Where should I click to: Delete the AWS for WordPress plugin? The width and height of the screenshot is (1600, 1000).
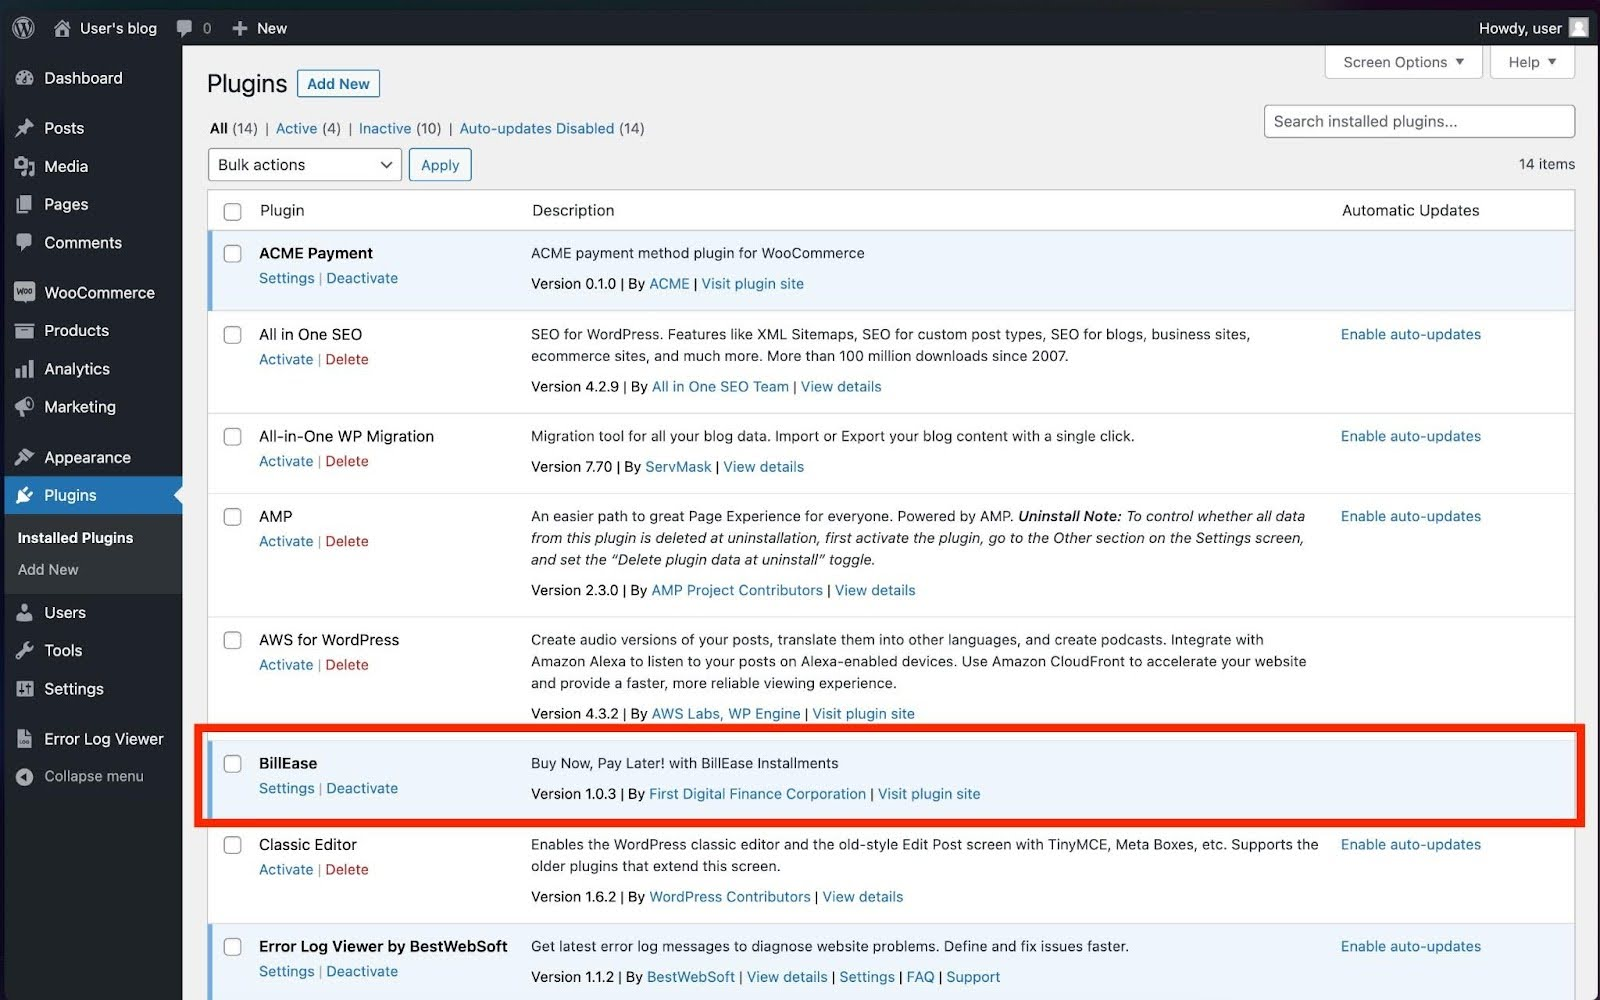point(347,665)
